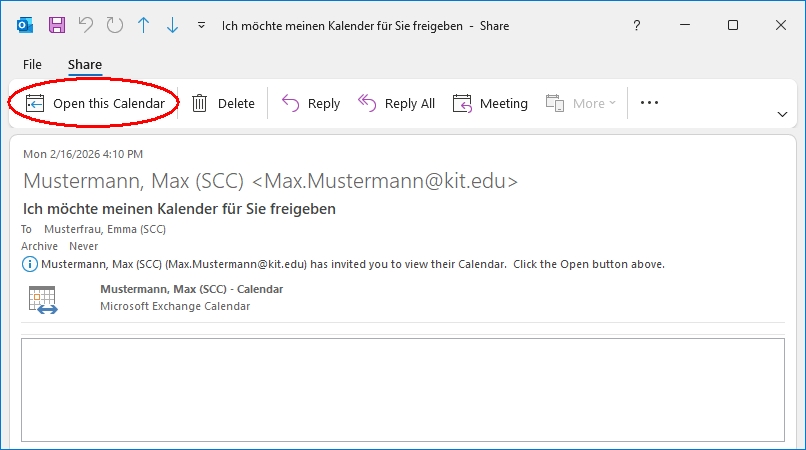The height and width of the screenshot is (450, 806).
Task: Expand Customize Quick Access Toolbar dropdown
Action: click(x=202, y=26)
